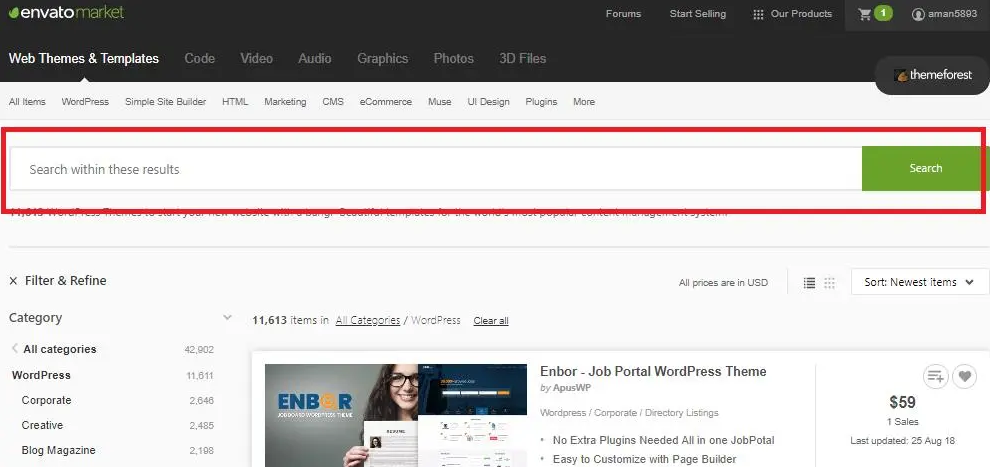Open Simple Site Builder menu item
This screenshot has height=467, width=990.
click(165, 102)
